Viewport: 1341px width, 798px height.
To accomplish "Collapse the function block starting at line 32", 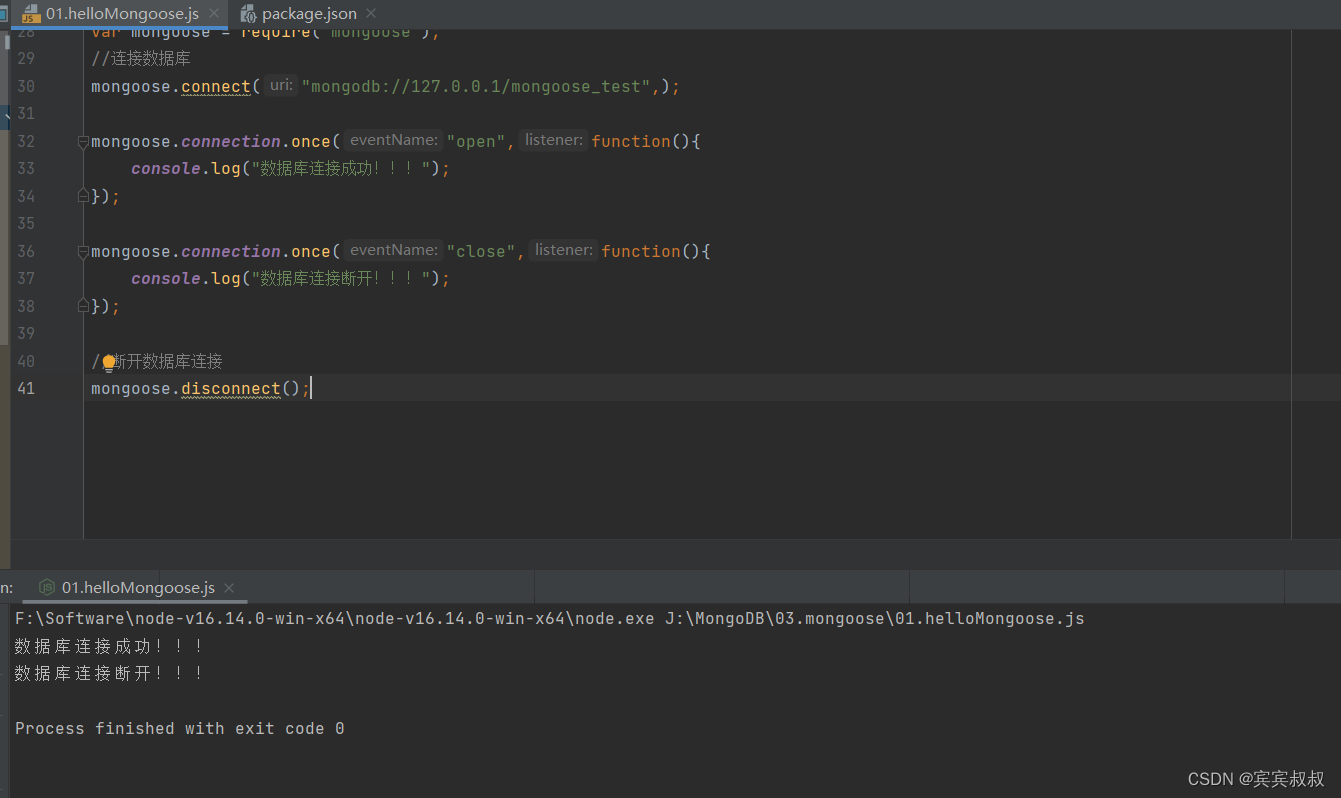I will click(84, 142).
